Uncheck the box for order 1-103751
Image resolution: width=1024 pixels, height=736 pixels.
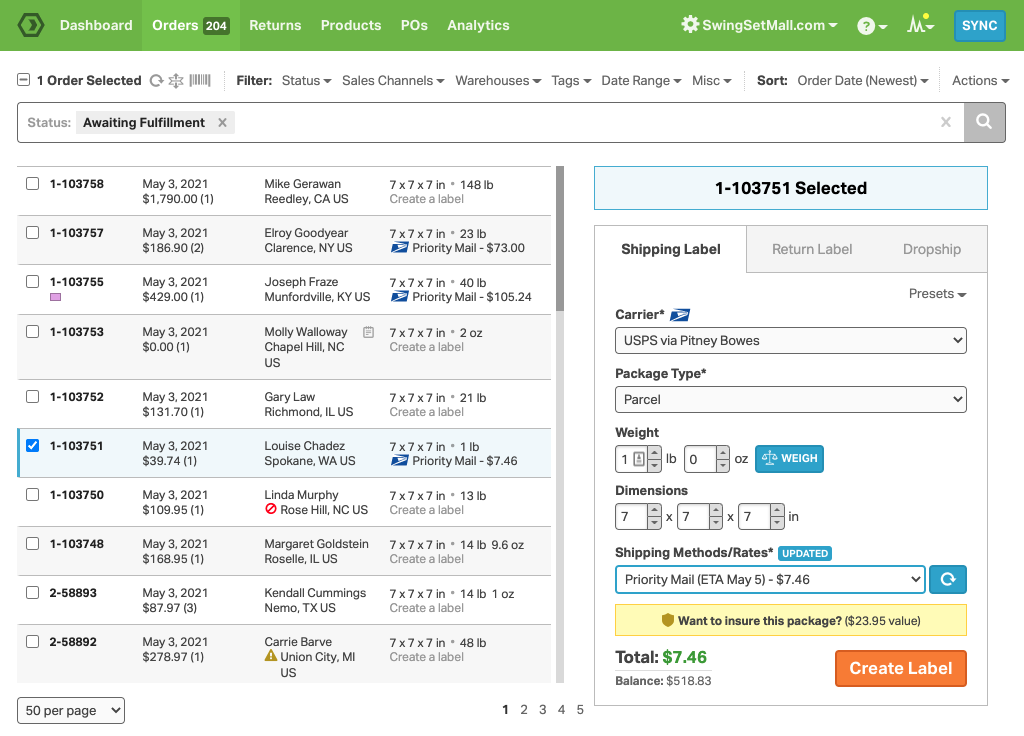pos(33,445)
